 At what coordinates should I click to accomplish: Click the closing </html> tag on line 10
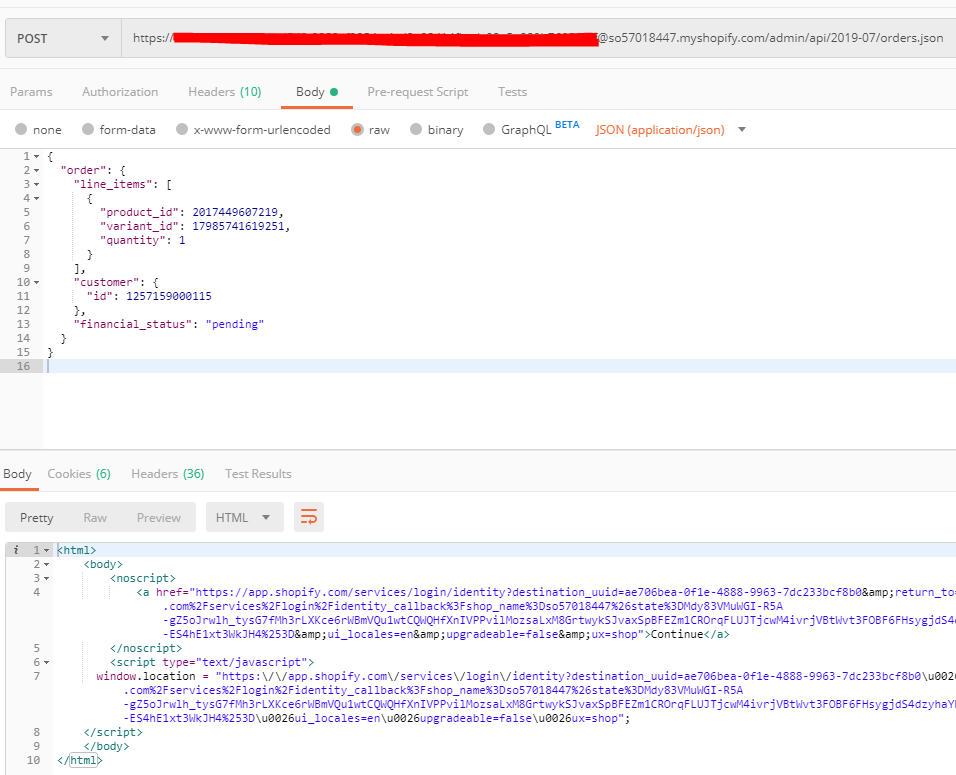pyautogui.click(x=80, y=760)
